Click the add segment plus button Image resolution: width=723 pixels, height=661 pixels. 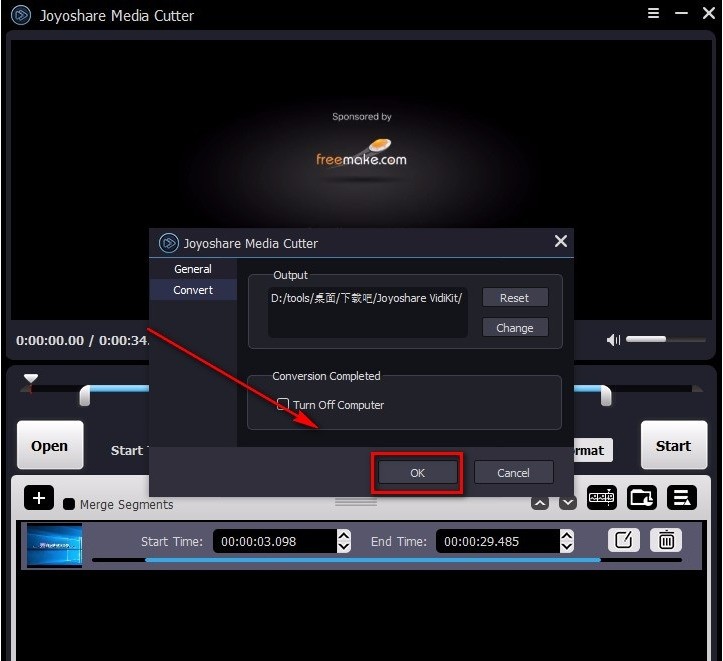[x=39, y=497]
